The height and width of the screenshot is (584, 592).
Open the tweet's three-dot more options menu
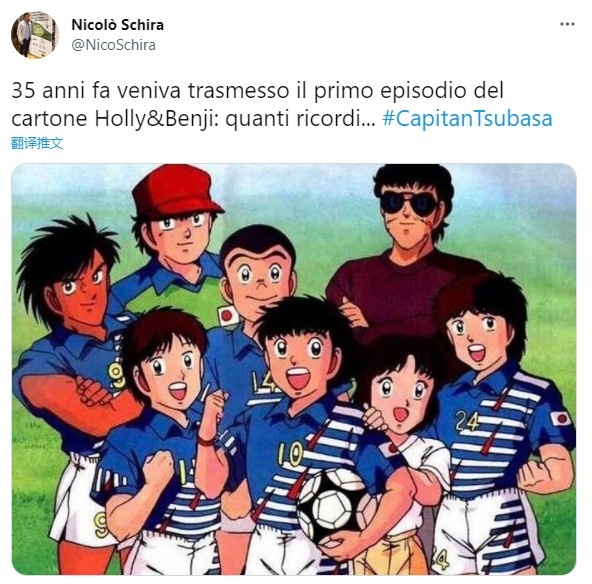click(x=567, y=24)
